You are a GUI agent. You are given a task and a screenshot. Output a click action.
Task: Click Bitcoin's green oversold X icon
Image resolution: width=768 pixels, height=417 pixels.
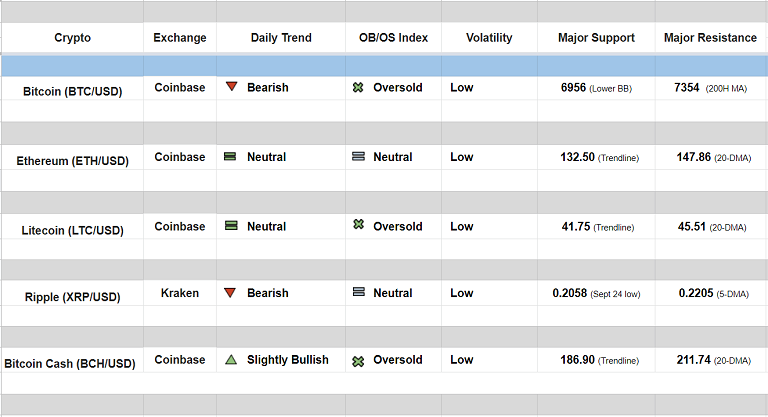[358, 88]
